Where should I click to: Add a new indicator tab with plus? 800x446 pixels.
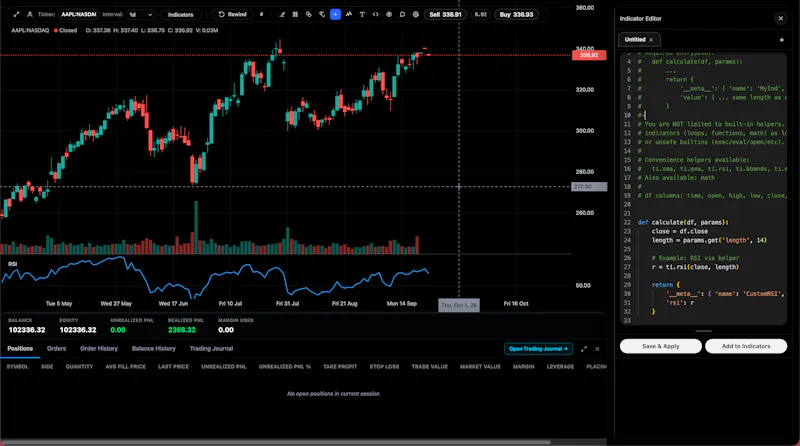[x=782, y=39]
